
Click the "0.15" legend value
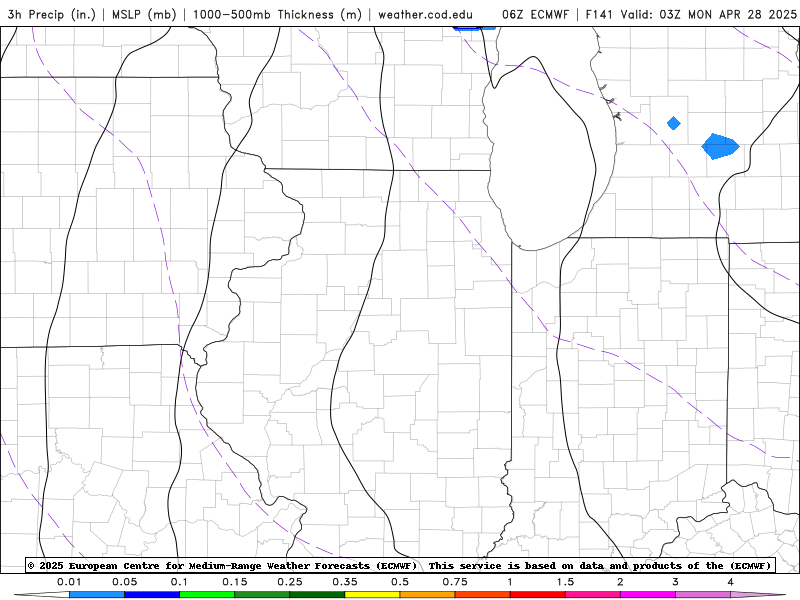[x=235, y=582]
